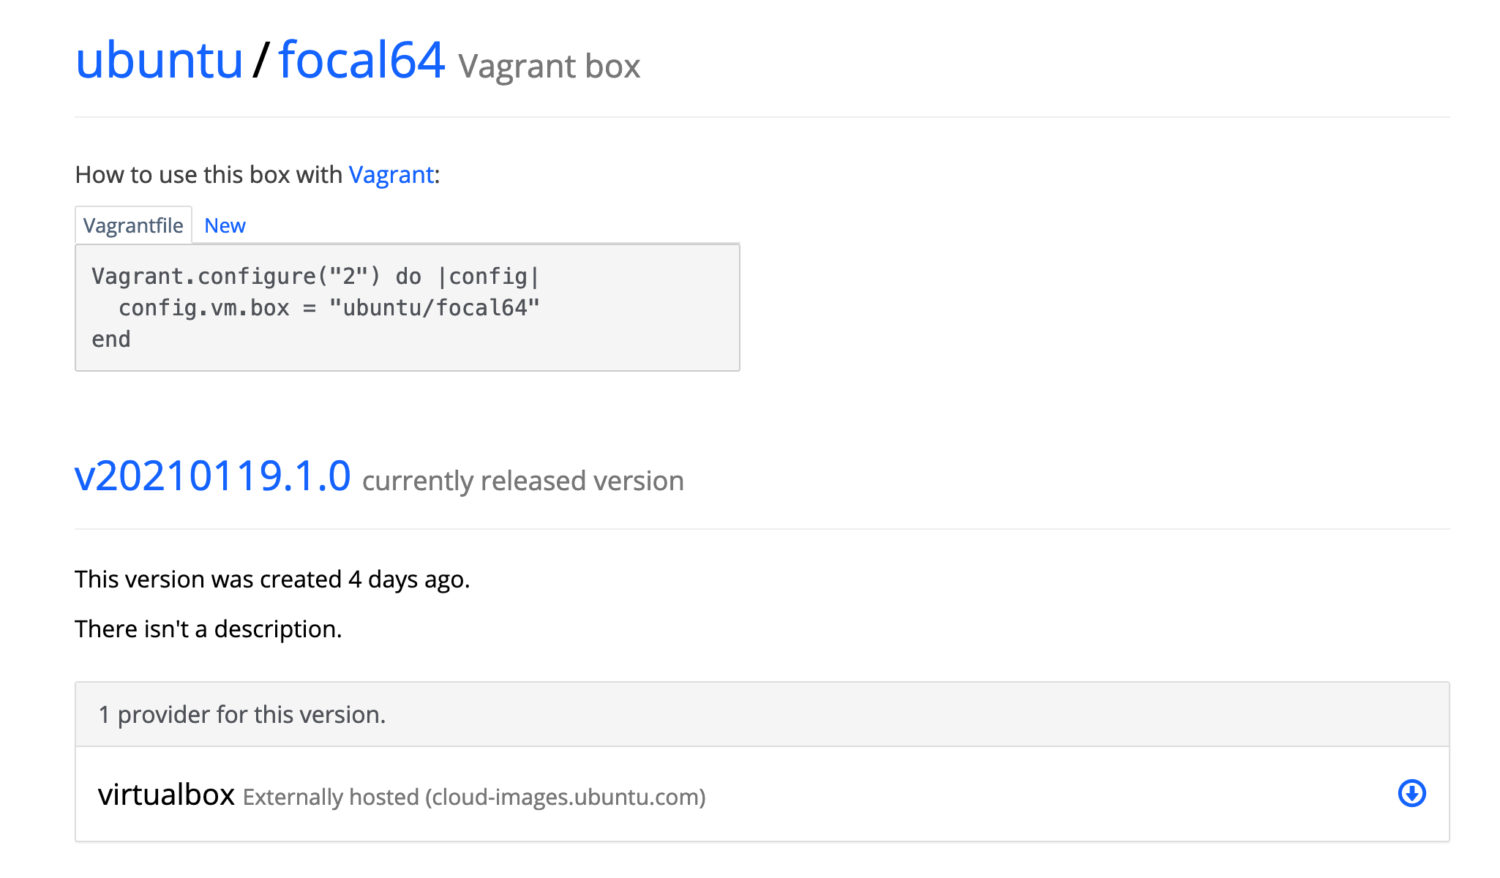Image resolution: width=1500 pixels, height=878 pixels.
Task: Click the slash between ubuntu and focal64
Action: click(260, 60)
